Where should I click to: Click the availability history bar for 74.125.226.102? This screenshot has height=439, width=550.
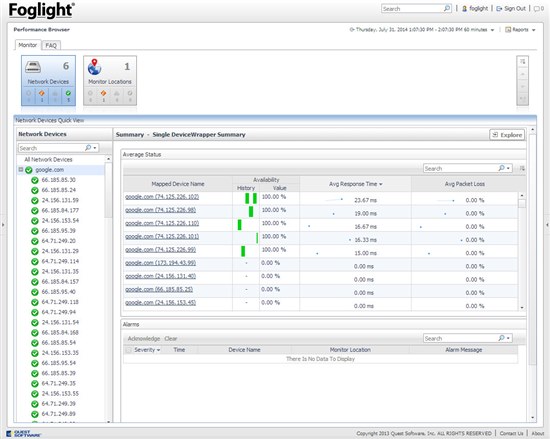click(x=251, y=198)
